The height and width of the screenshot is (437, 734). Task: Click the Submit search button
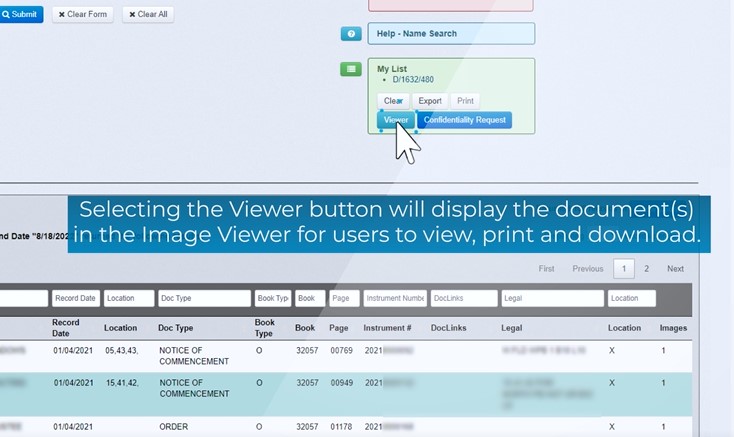click(21, 15)
